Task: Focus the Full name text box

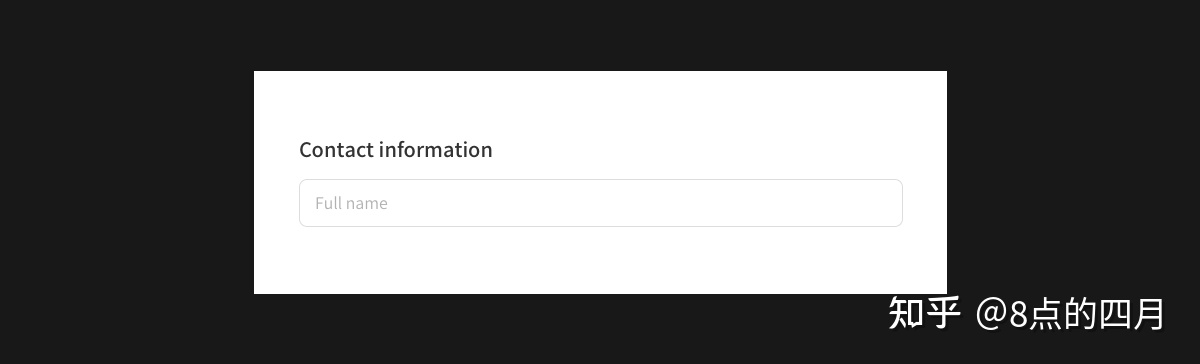Action: click(x=600, y=203)
